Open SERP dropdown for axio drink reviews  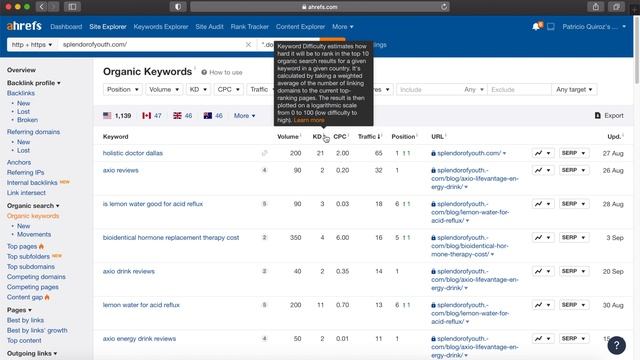click(x=574, y=271)
